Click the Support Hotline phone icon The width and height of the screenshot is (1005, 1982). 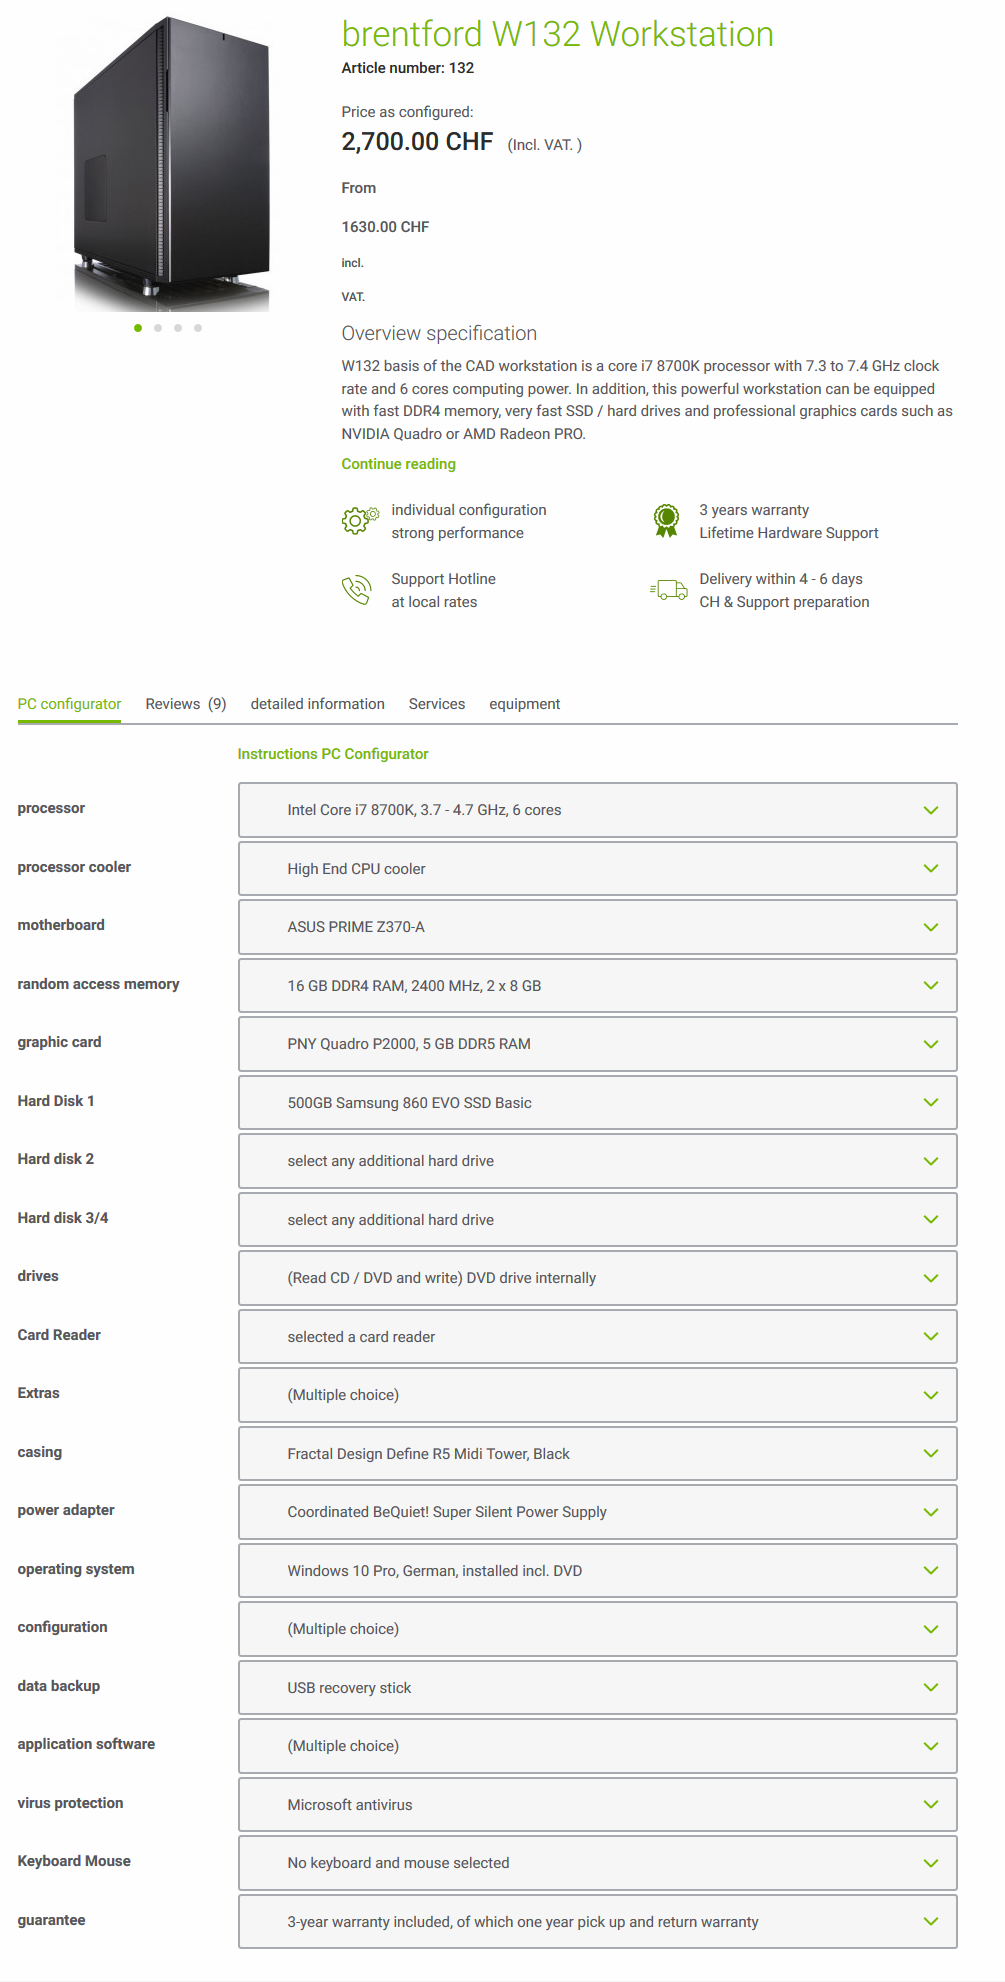coord(356,590)
